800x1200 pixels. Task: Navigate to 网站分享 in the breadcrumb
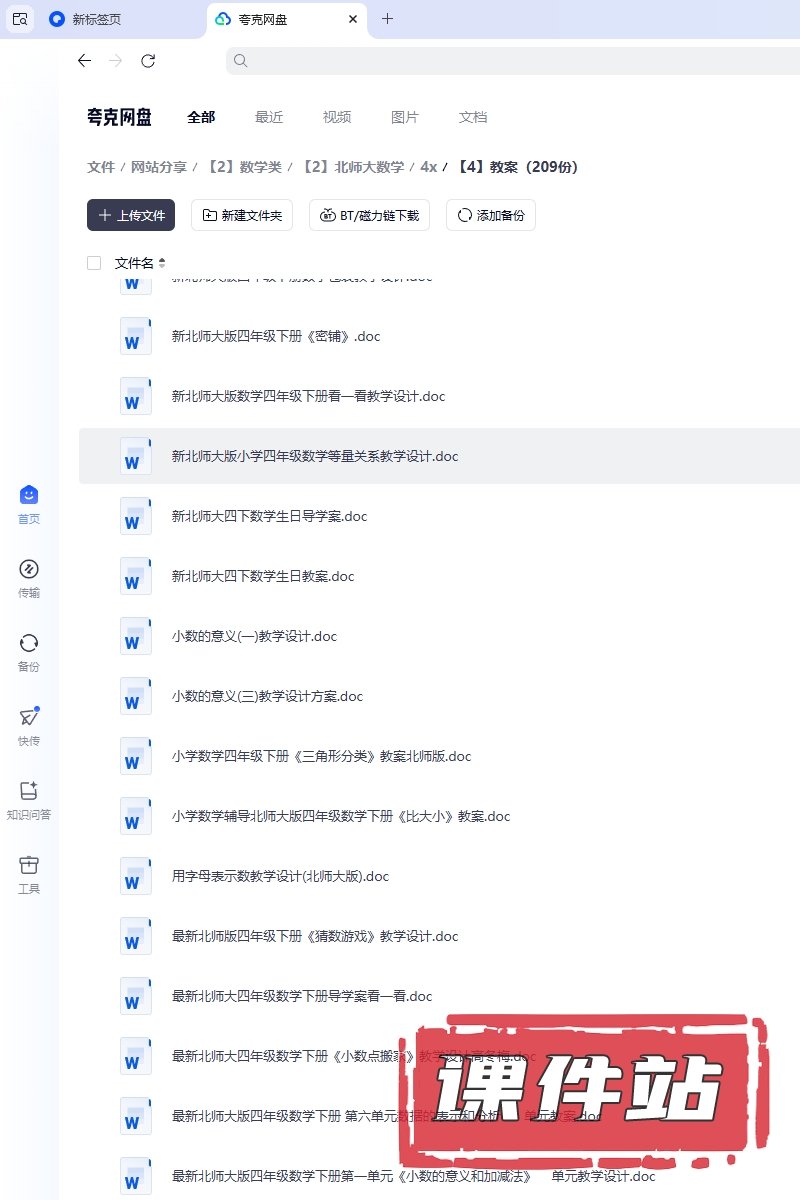(159, 167)
